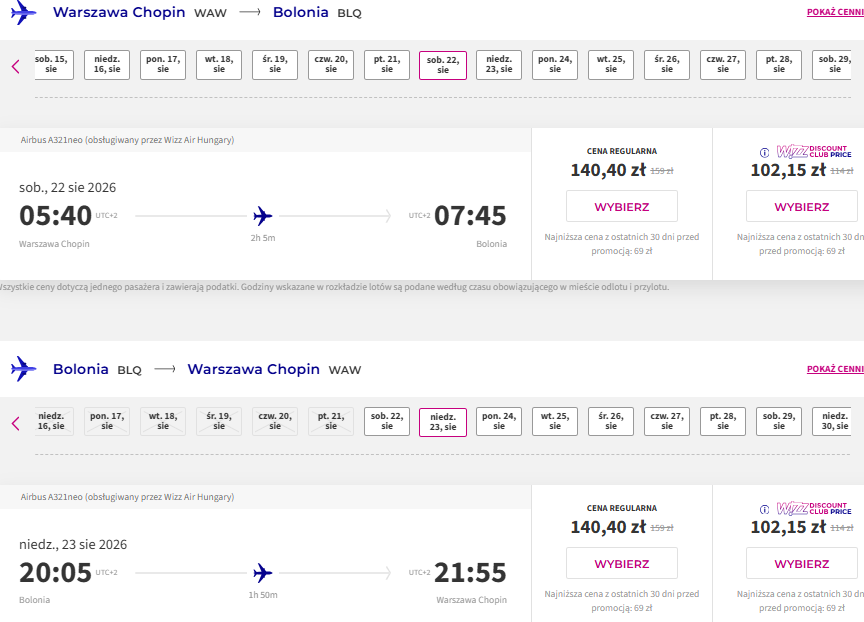
Task: Show earlier outbound dates with left chevron
Action: 15,67
